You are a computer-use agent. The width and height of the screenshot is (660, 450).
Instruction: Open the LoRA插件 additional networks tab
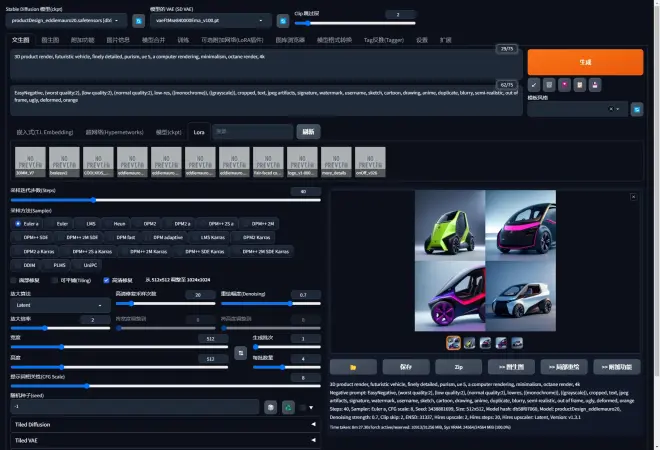(x=232, y=40)
